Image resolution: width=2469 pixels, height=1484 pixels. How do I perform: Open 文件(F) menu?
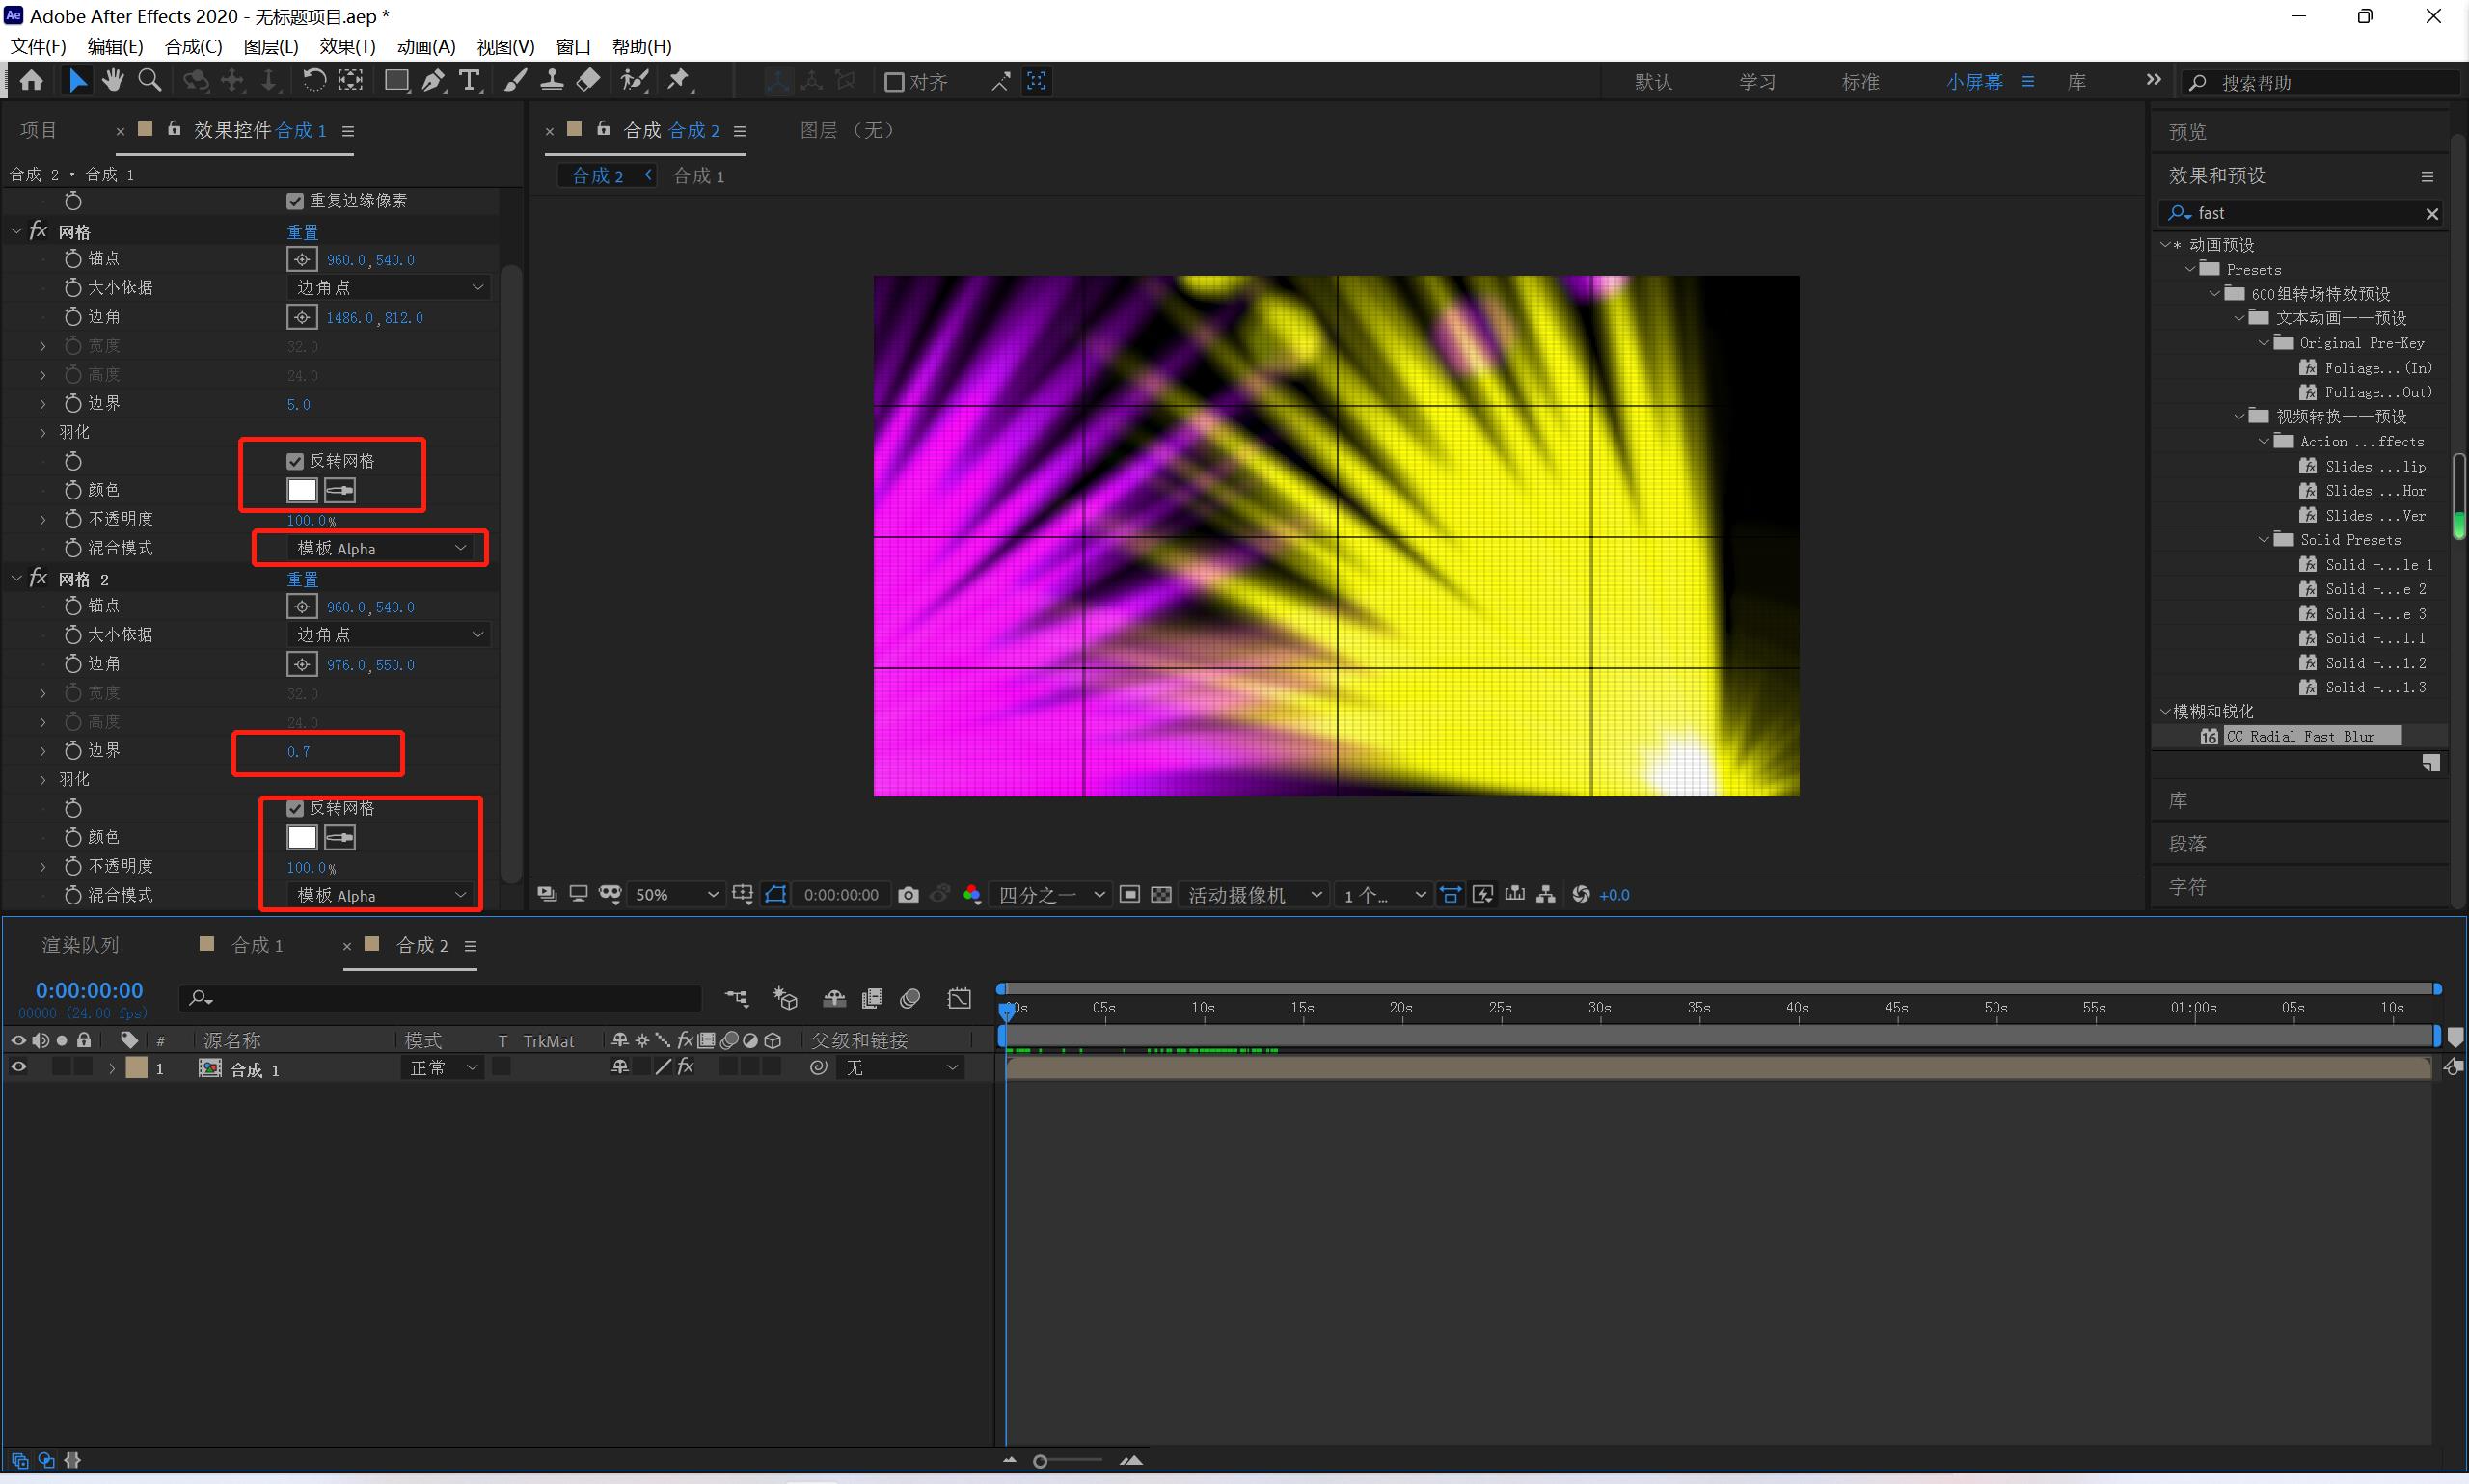point(38,47)
